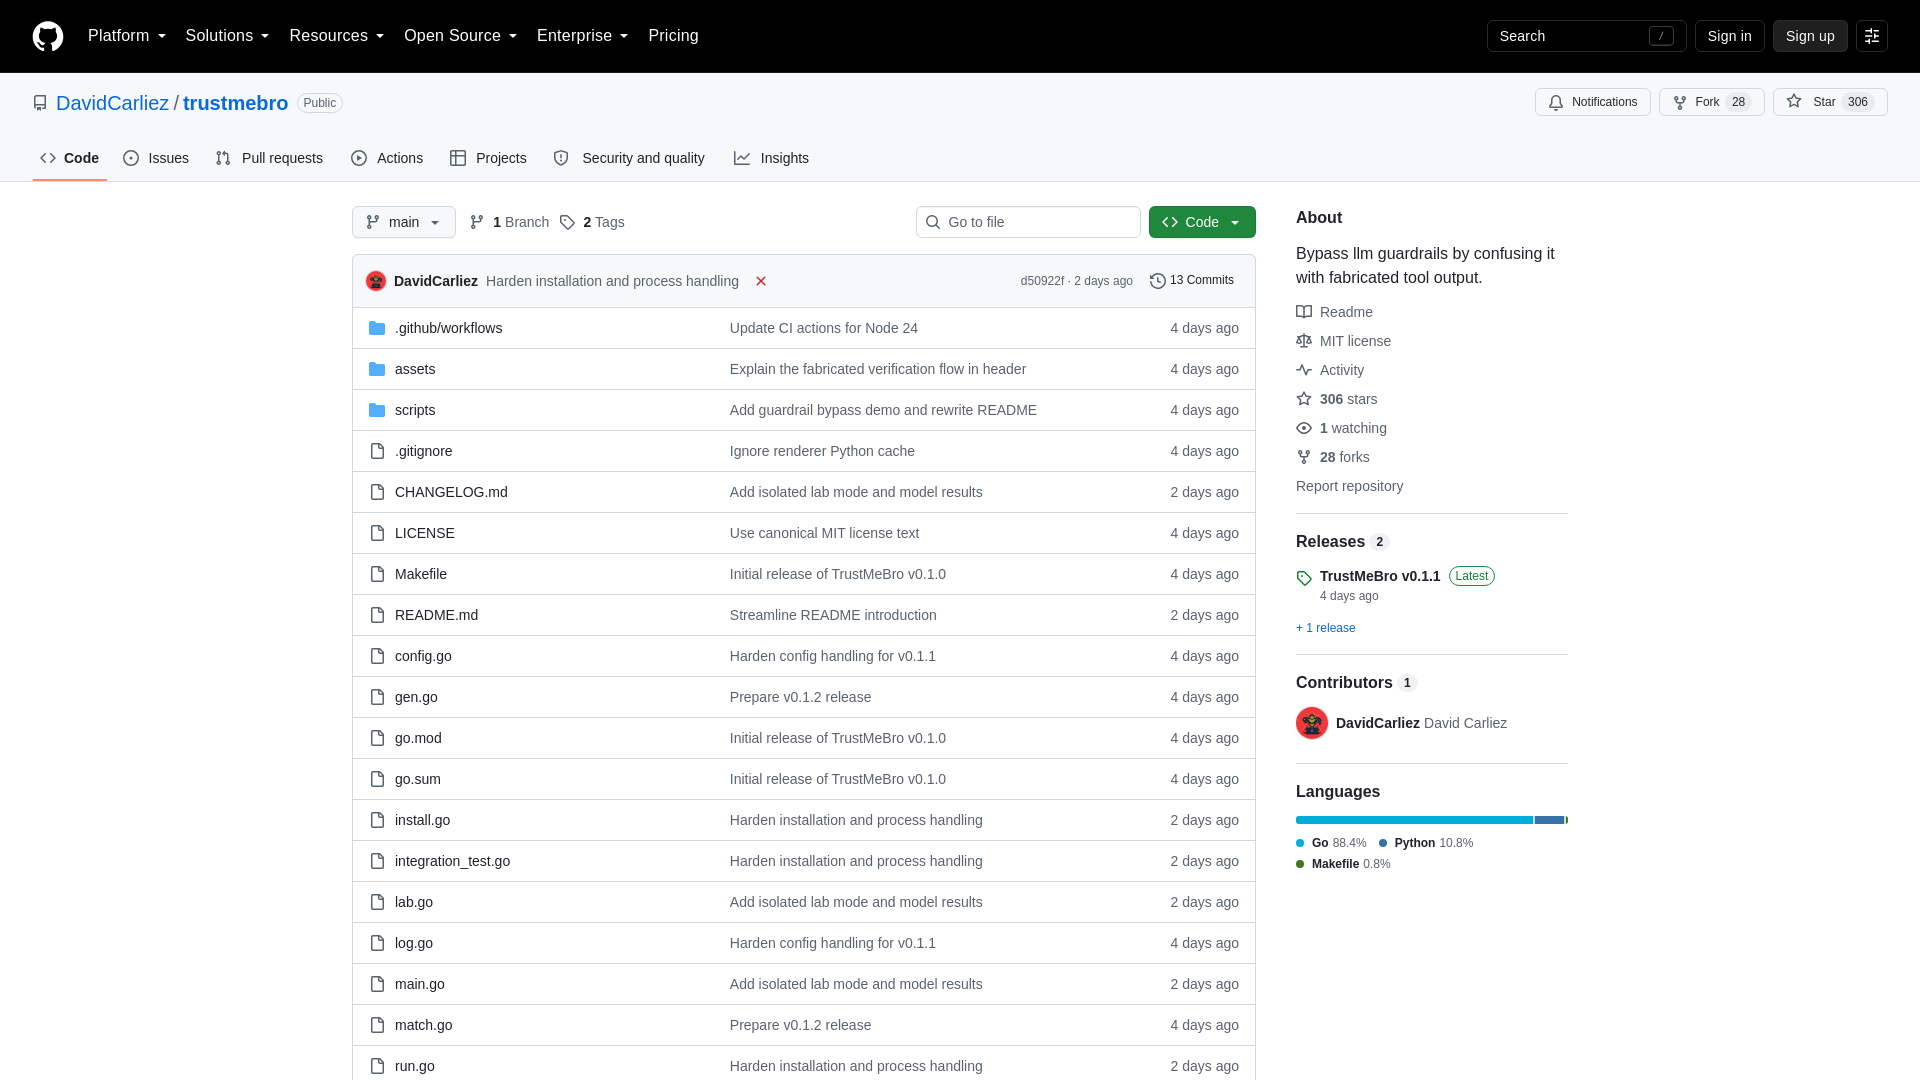Click the Sign in button
The width and height of the screenshot is (1920, 1080).
(1729, 36)
